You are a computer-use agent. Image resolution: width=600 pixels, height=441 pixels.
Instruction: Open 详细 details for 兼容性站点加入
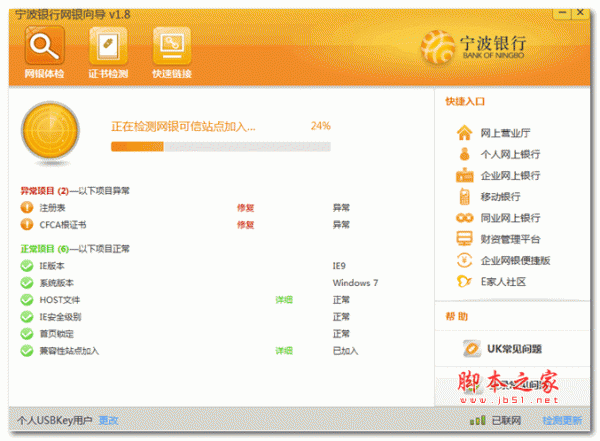pos(284,351)
